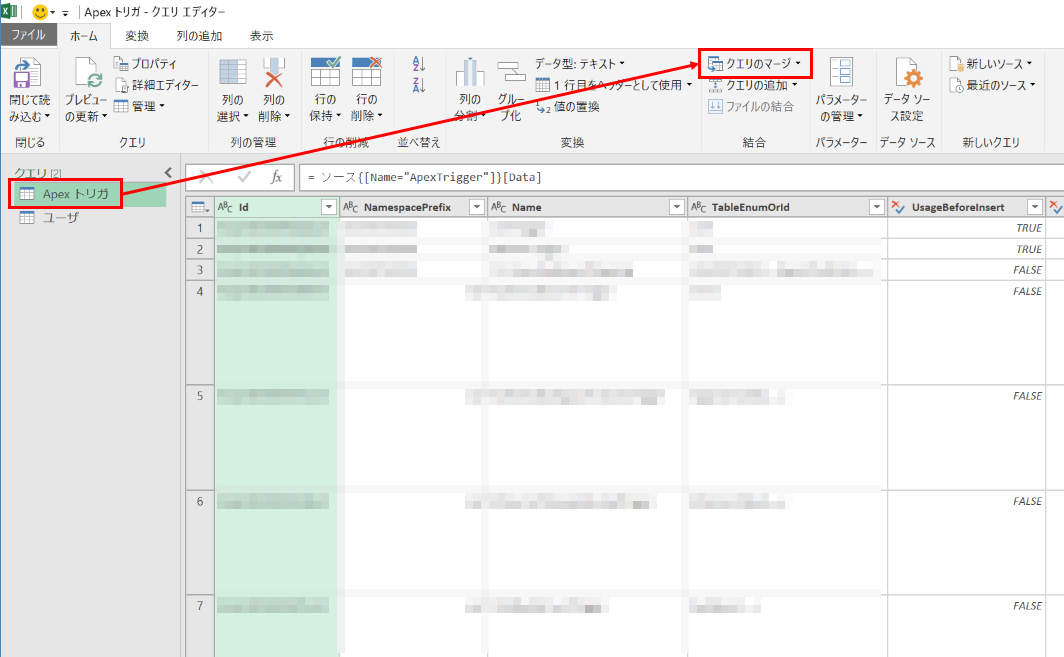Screen dimensions: 1064x657
Task: Click 値の置換 replace values
Action: coord(568,107)
